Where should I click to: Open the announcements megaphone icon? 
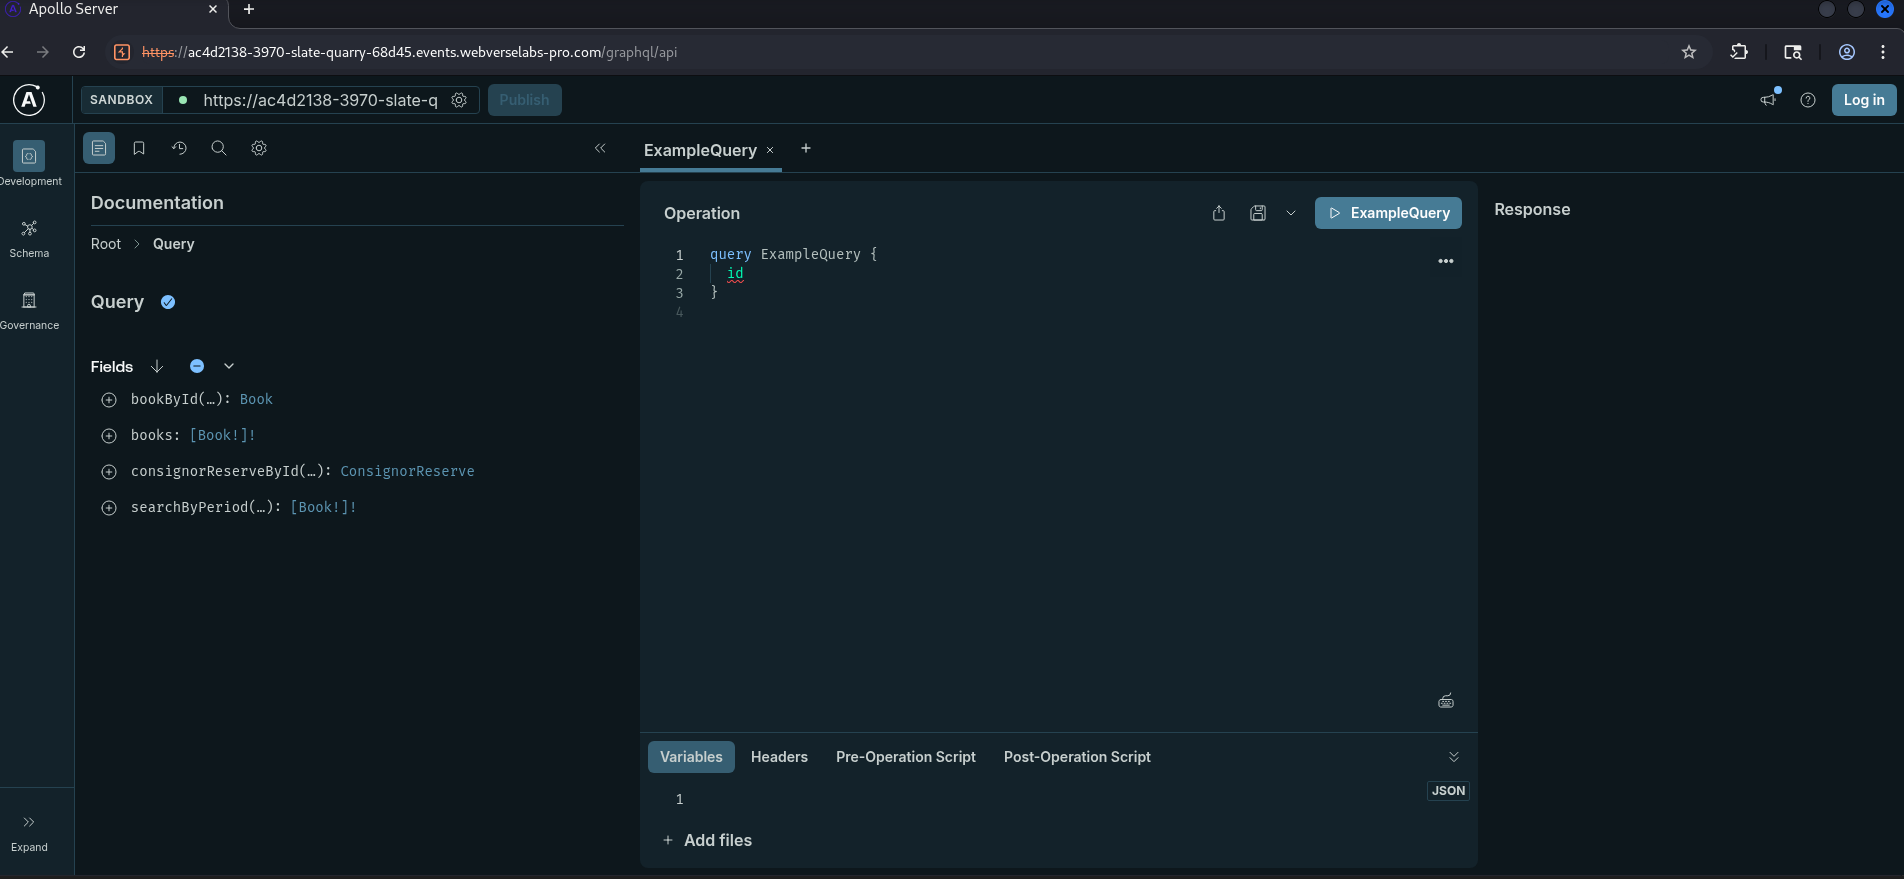pos(1769,99)
